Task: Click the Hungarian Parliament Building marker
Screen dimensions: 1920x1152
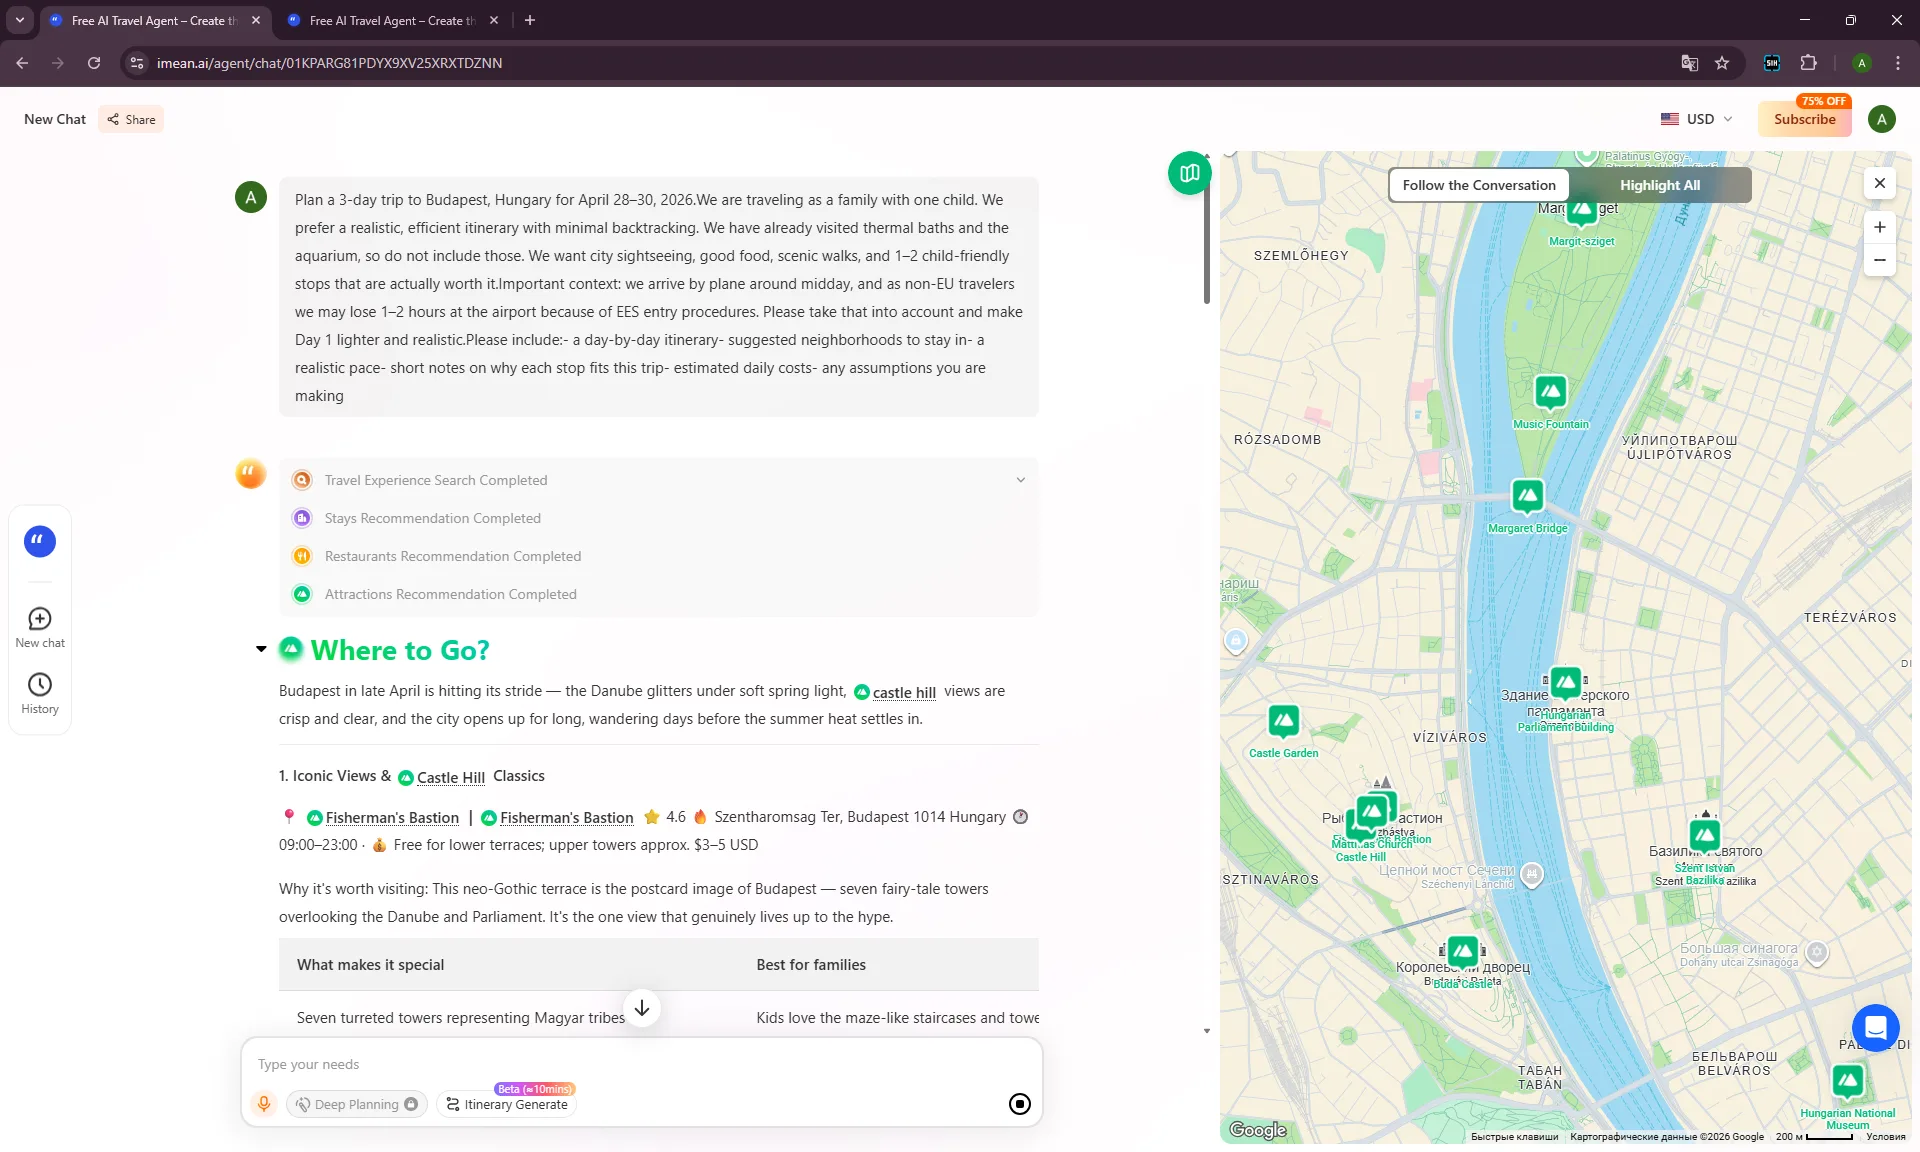Action: point(1566,683)
